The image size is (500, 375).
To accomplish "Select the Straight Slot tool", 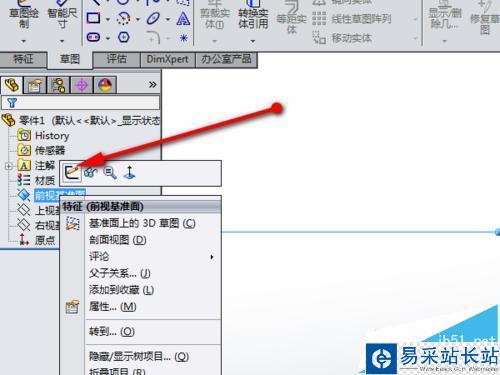I will (93, 37).
